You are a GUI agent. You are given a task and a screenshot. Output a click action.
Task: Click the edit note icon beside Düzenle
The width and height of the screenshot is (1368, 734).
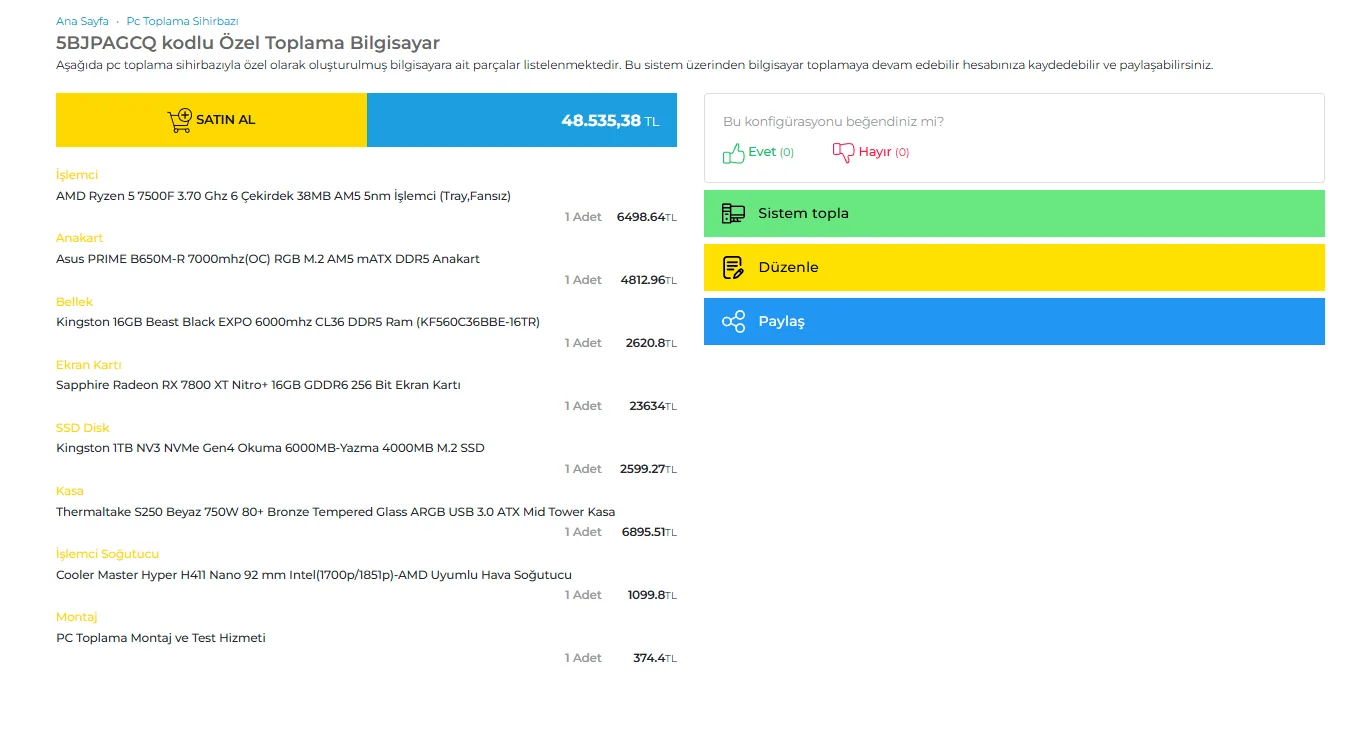pyautogui.click(x=734, y=267)
